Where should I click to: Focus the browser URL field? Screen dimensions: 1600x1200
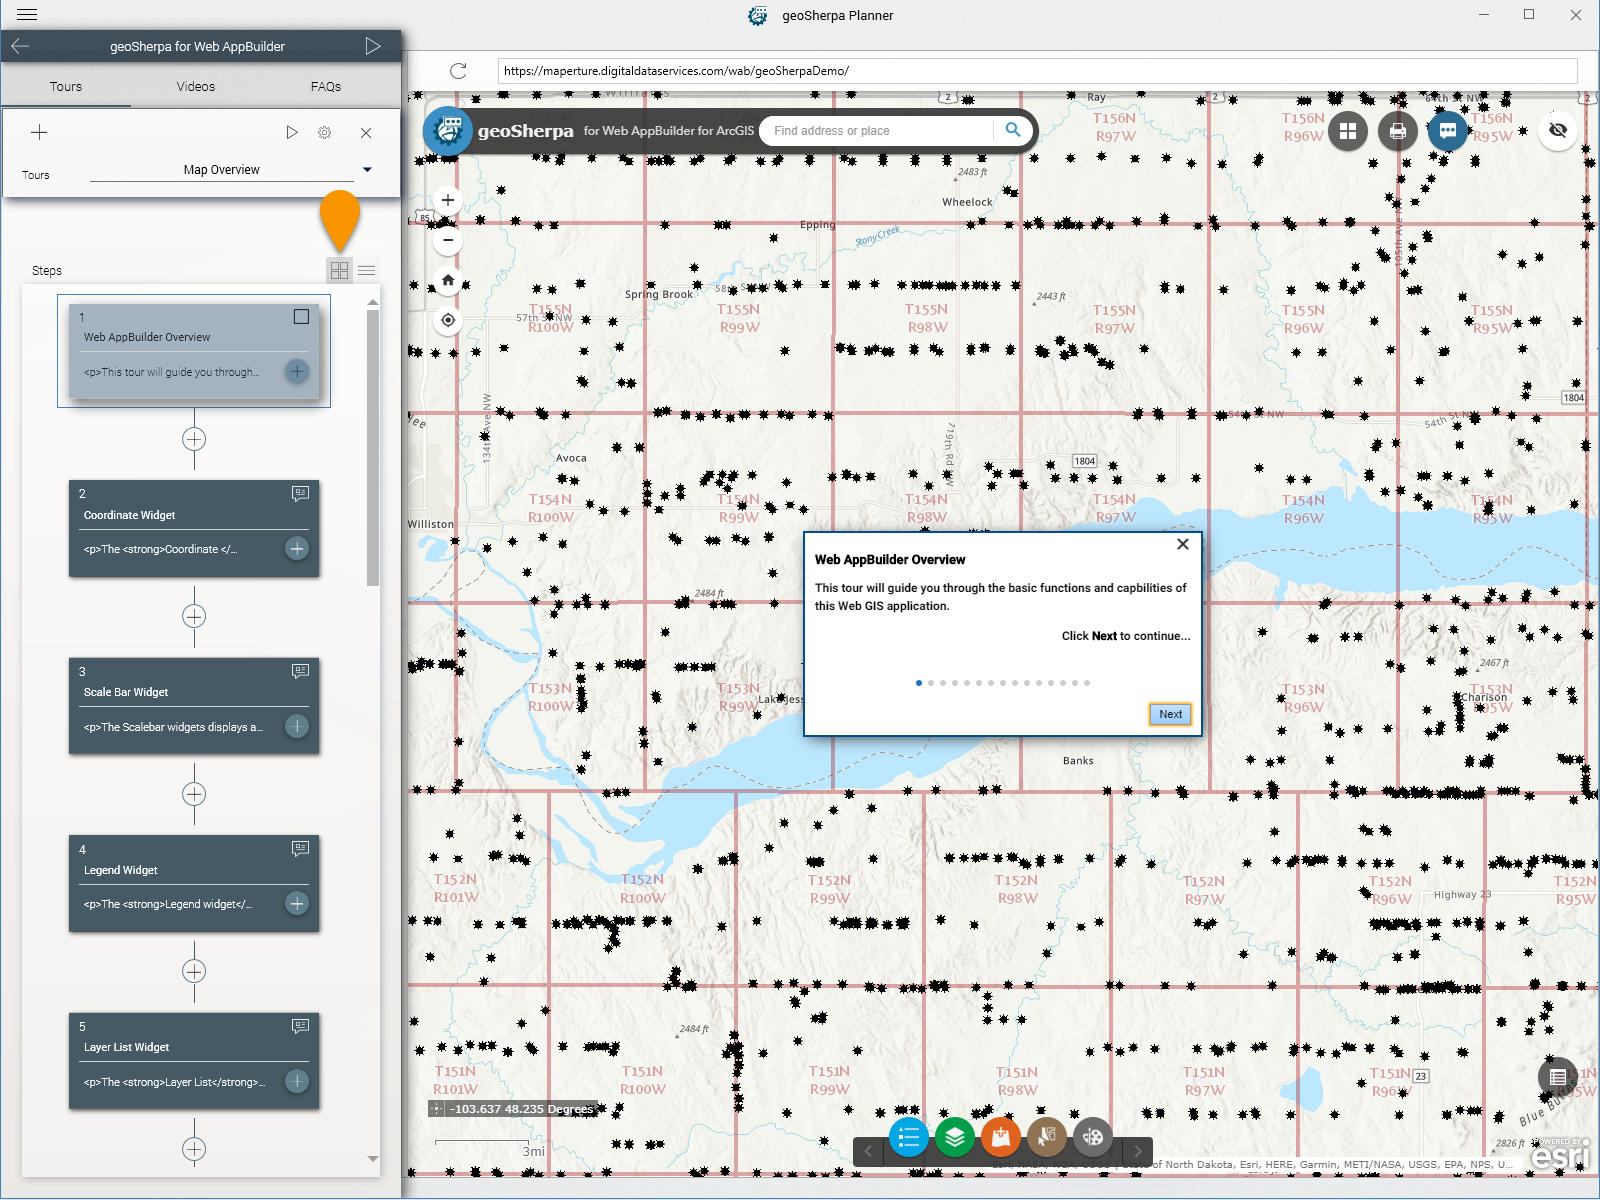coord(1037,71)
